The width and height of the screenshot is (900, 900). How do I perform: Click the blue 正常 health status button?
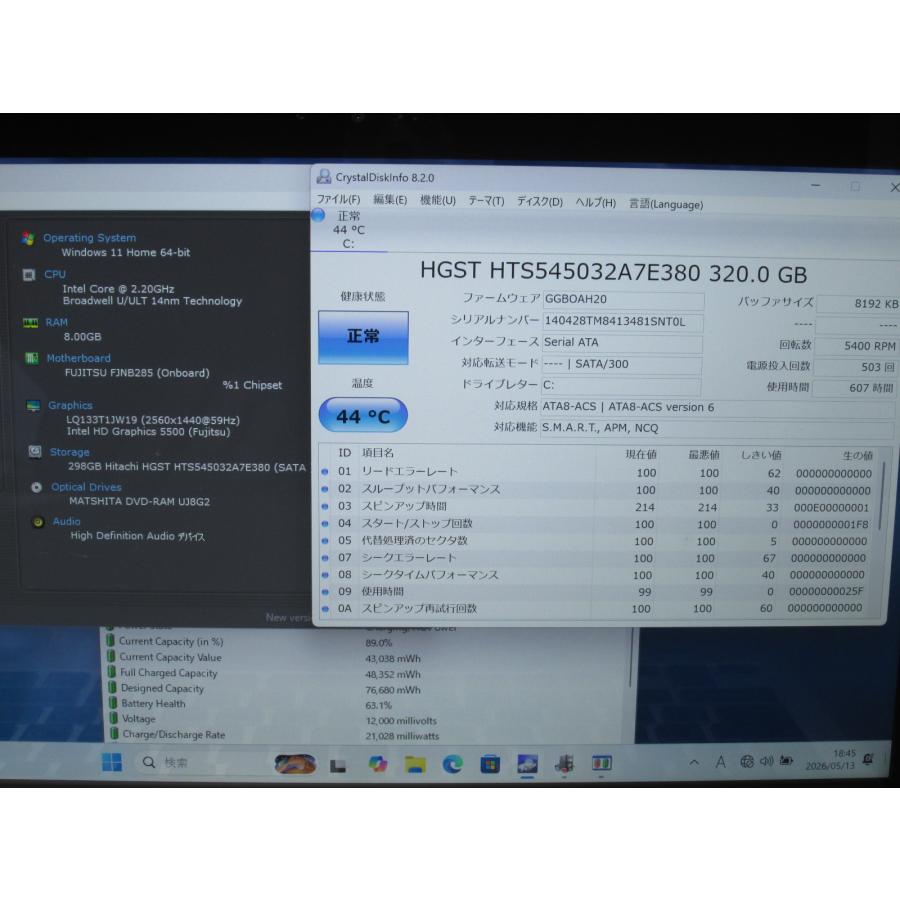(x=363, y=337)
